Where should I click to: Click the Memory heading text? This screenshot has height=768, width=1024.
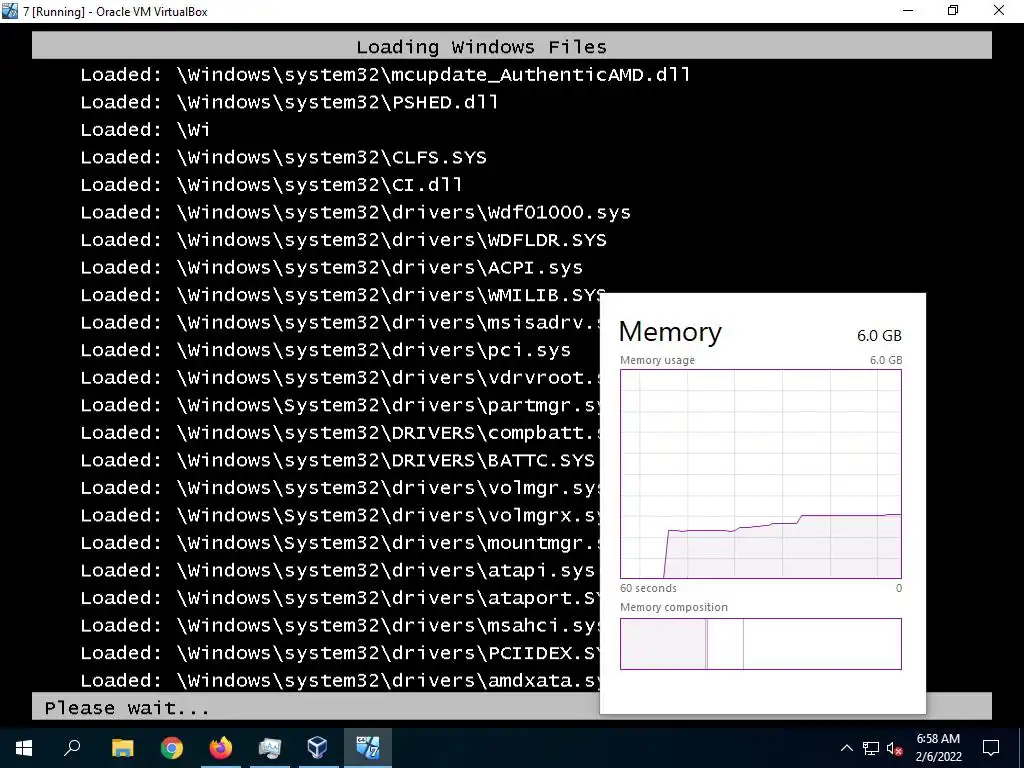tap(670, 332)
